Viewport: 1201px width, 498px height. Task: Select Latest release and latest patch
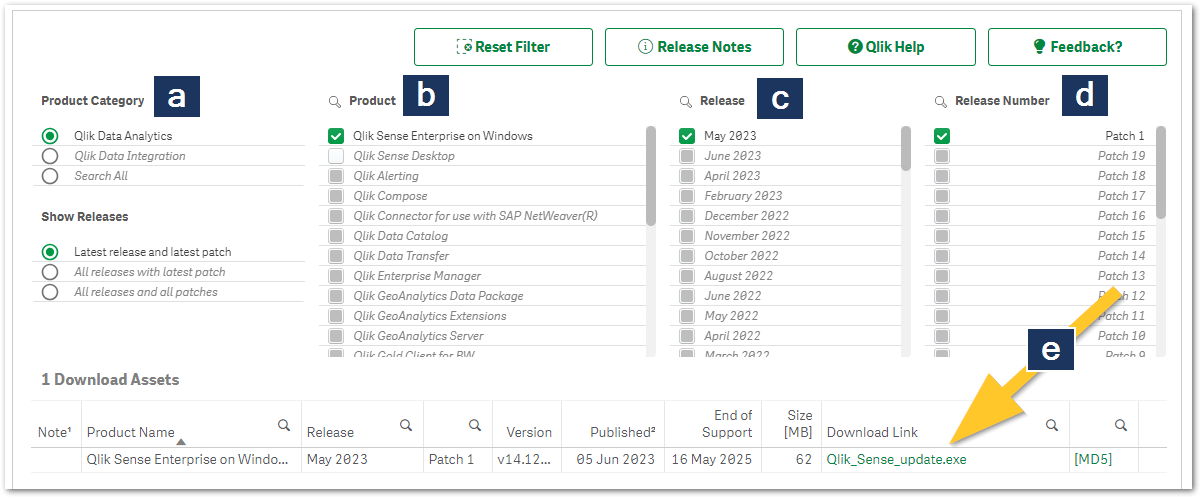pyautogui.click(x=50, y=252)
